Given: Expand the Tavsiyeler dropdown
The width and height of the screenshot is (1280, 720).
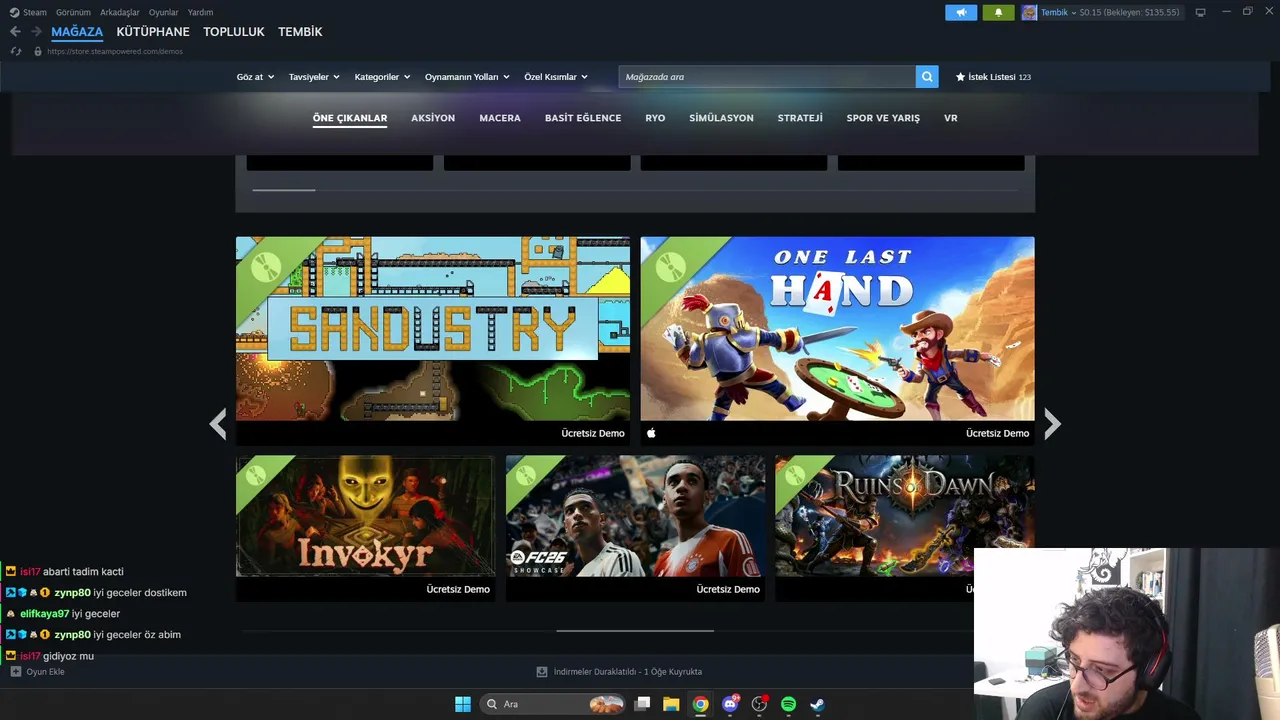Looking at the screenshot, I should tap(314, 77).
